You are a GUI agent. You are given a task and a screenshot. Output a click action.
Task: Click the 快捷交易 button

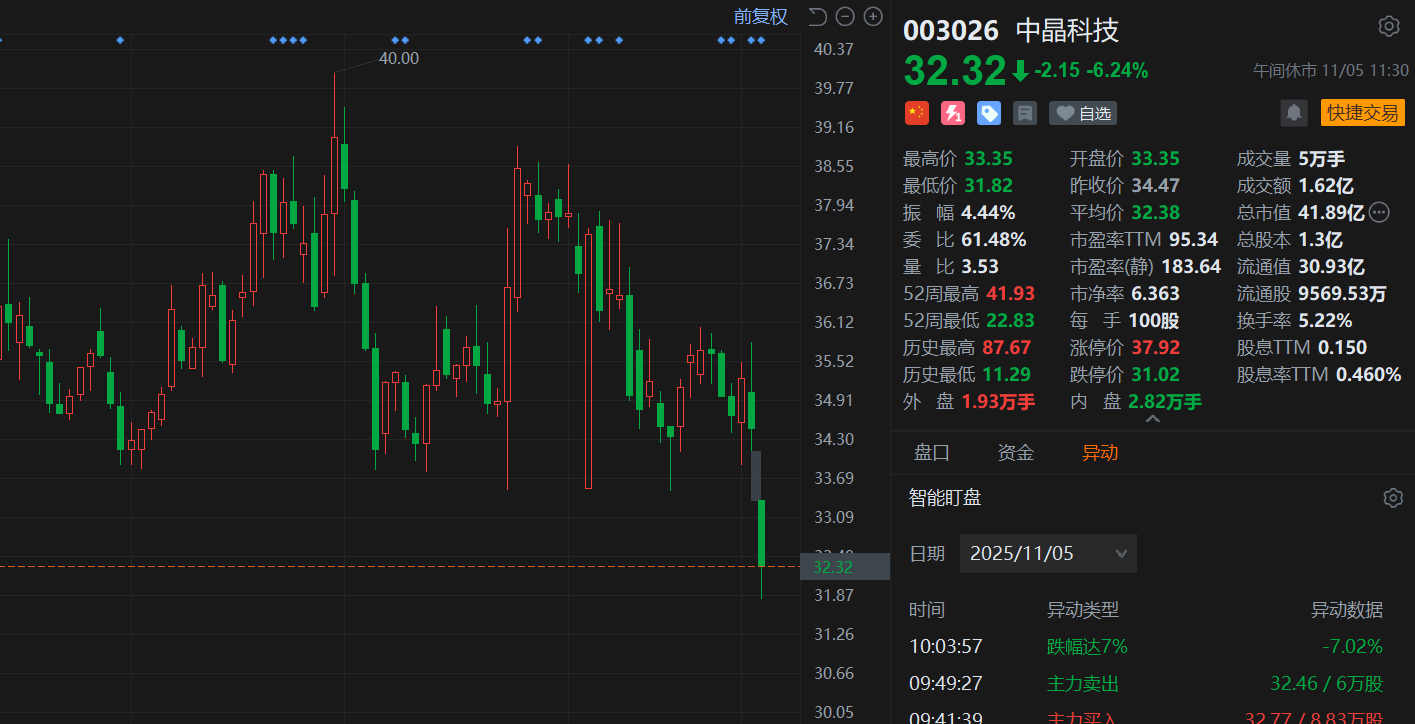click(x=1362, y=113)
